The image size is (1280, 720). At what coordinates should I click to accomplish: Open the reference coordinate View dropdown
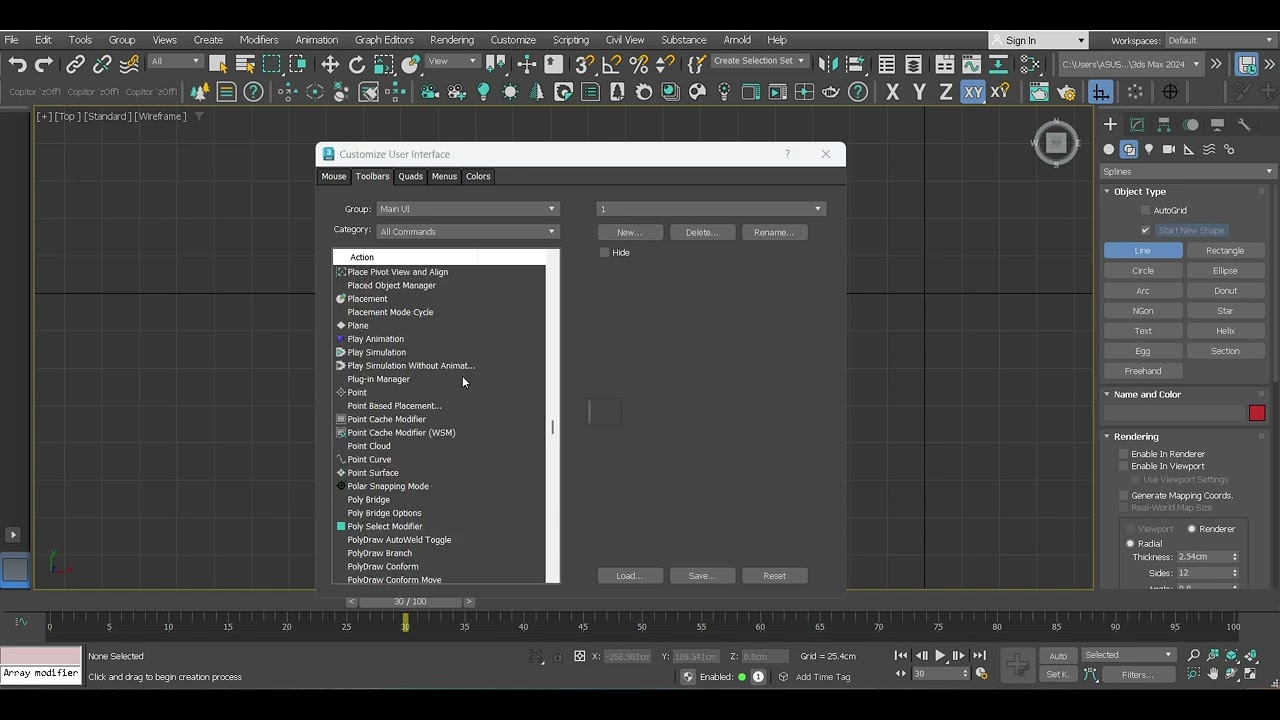tap(452, 61)
